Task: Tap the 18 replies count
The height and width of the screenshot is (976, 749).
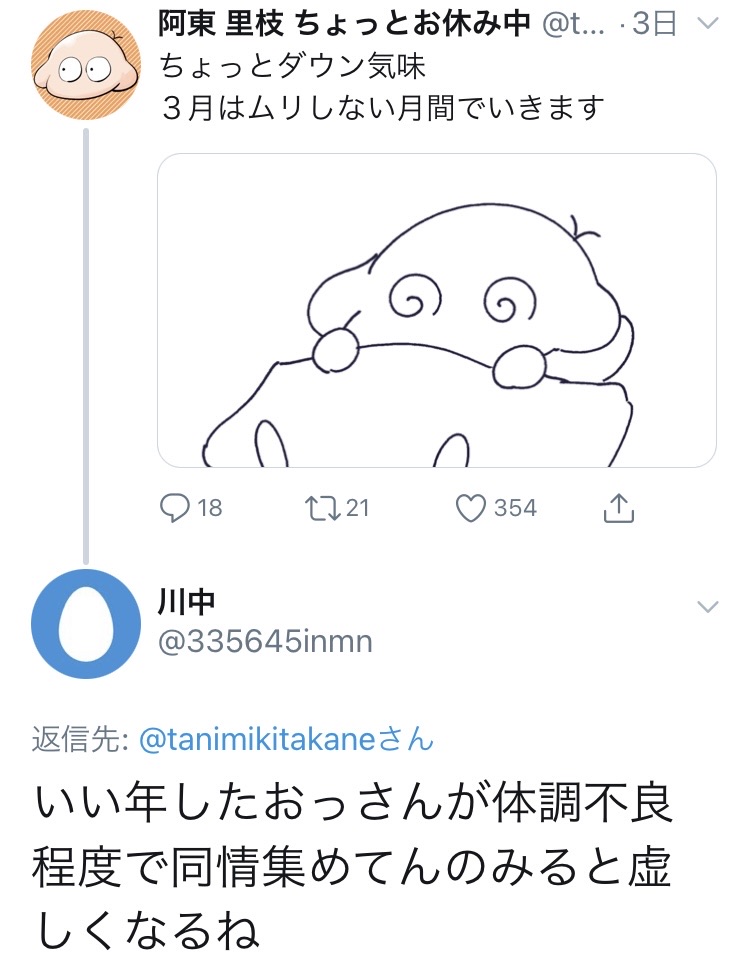Action: pos(210,508)
